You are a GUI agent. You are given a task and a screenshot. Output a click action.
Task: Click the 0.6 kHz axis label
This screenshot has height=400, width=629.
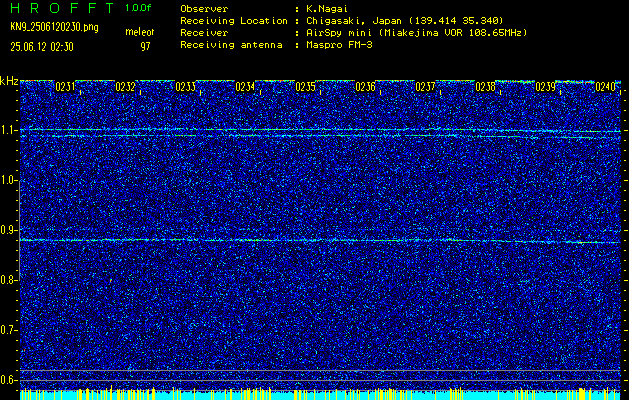tap(8, 380)
